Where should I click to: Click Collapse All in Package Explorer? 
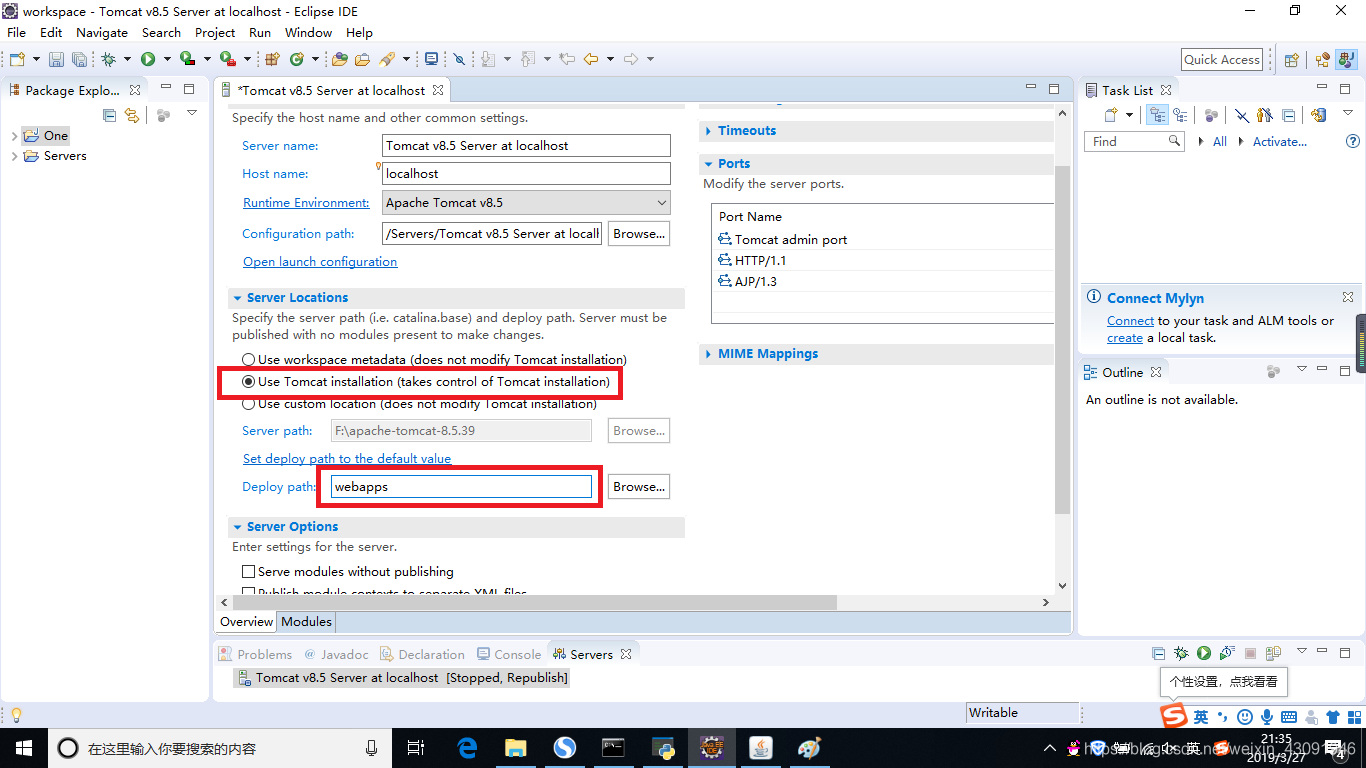[x=110, y=115]
